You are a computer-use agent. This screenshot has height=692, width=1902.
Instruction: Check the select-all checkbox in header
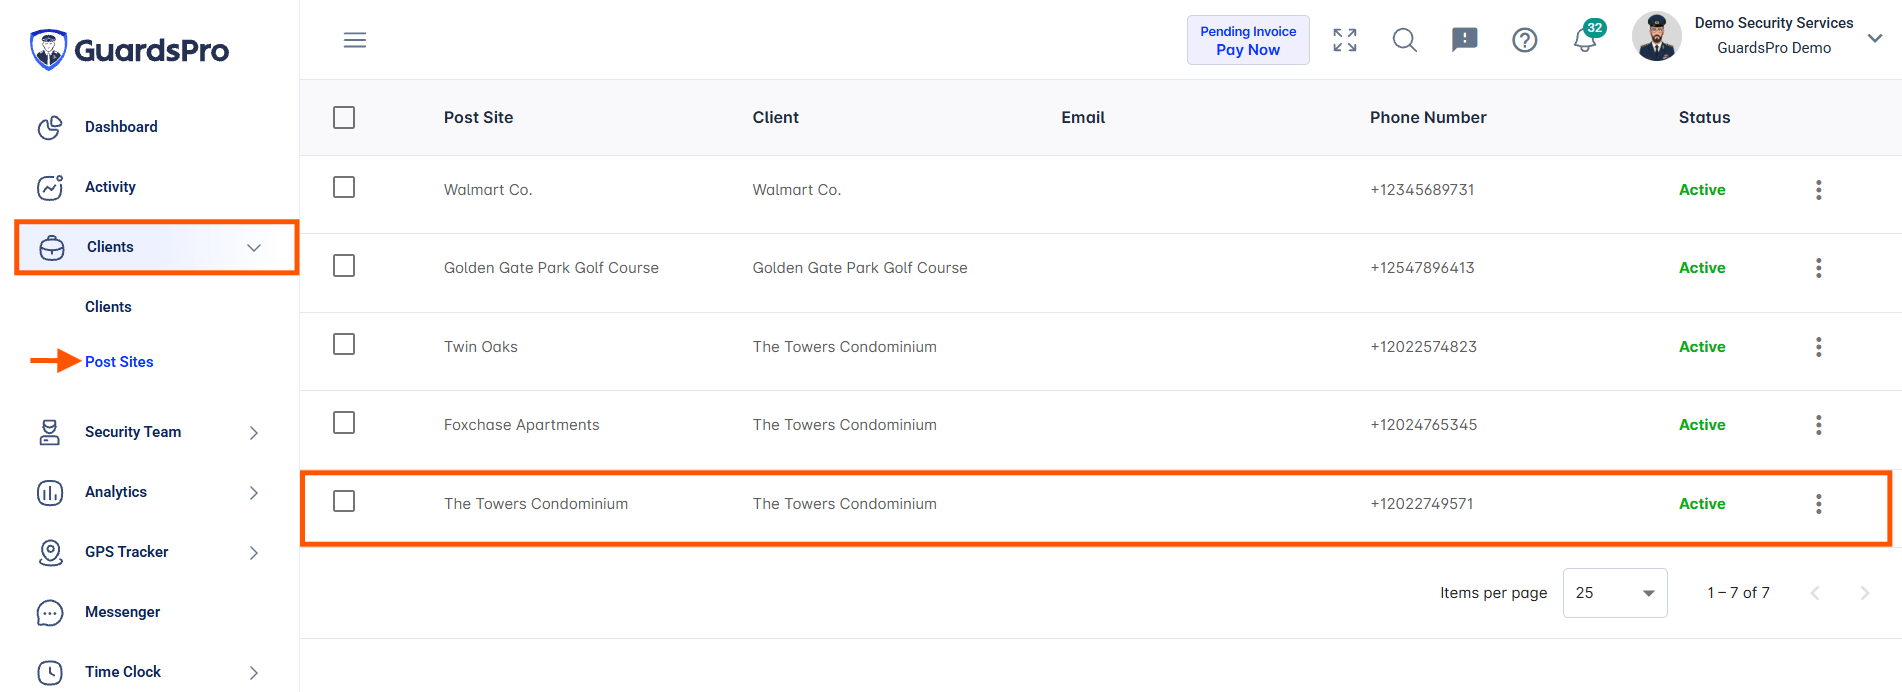(344, 118)
